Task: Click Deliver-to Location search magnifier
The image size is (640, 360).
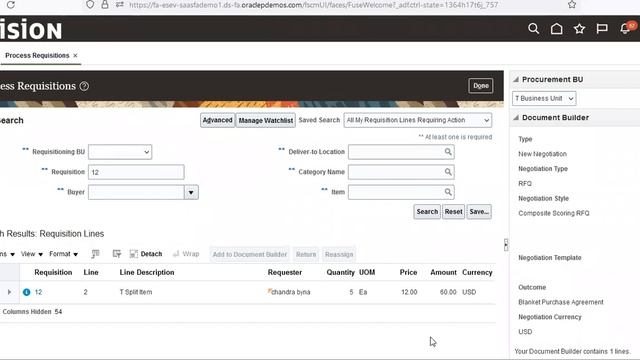Action: coord(448,152)
